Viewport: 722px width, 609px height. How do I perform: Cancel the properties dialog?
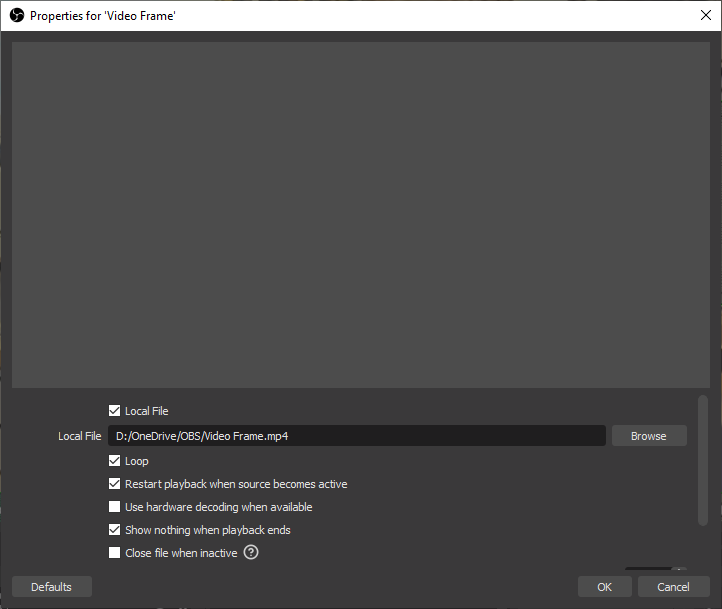pyautogui.click(x=674, y=586)
